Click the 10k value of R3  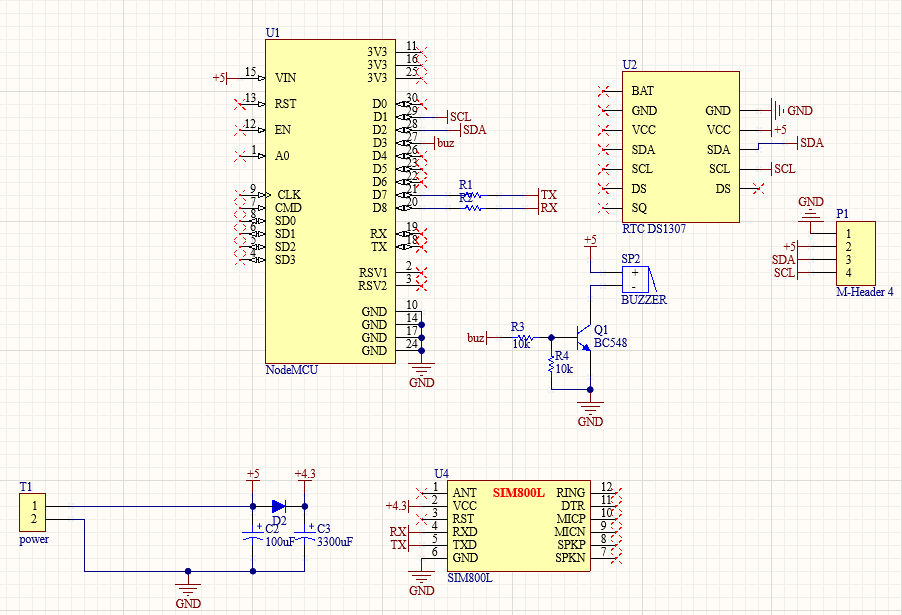coord(522,344)
